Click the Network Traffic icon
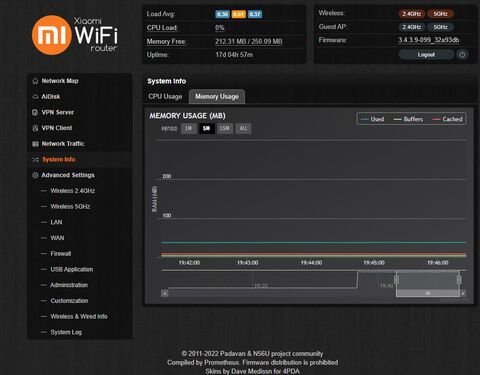Image resolution: width=480 pixels, height=375 pixels. pyautogui.click(x=35, y=144)
